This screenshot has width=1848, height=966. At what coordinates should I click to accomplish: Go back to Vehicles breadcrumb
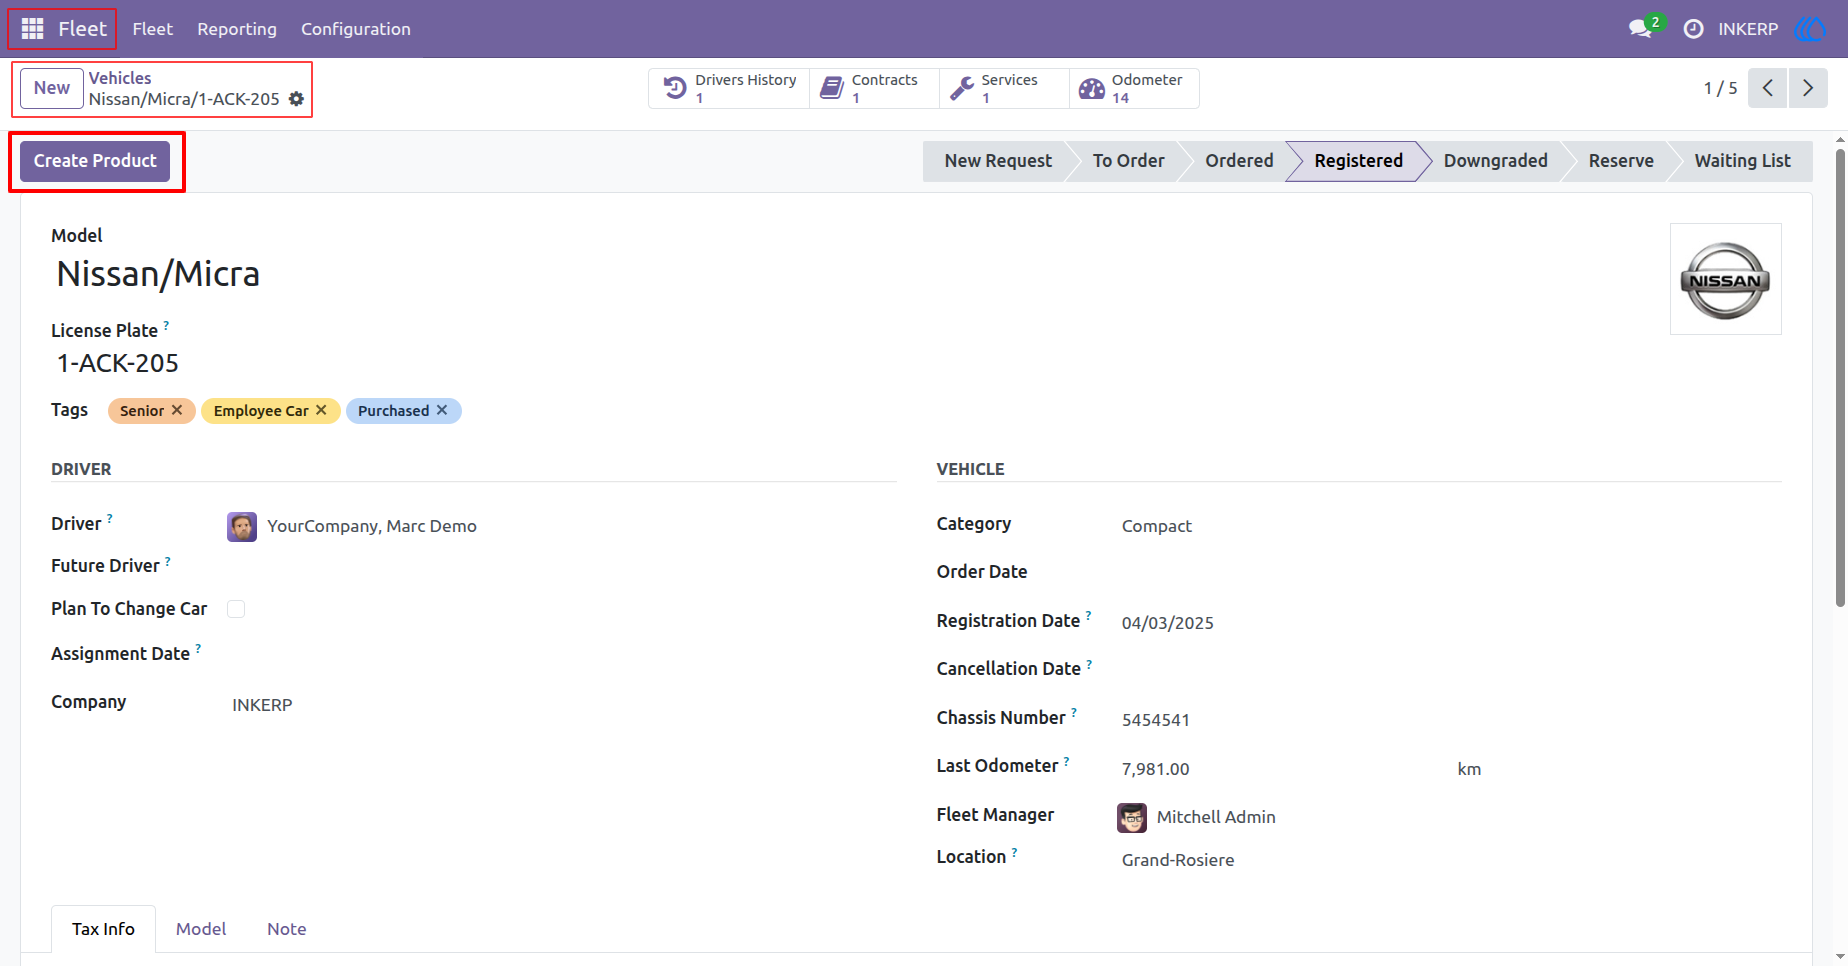[x=120, y=78]
